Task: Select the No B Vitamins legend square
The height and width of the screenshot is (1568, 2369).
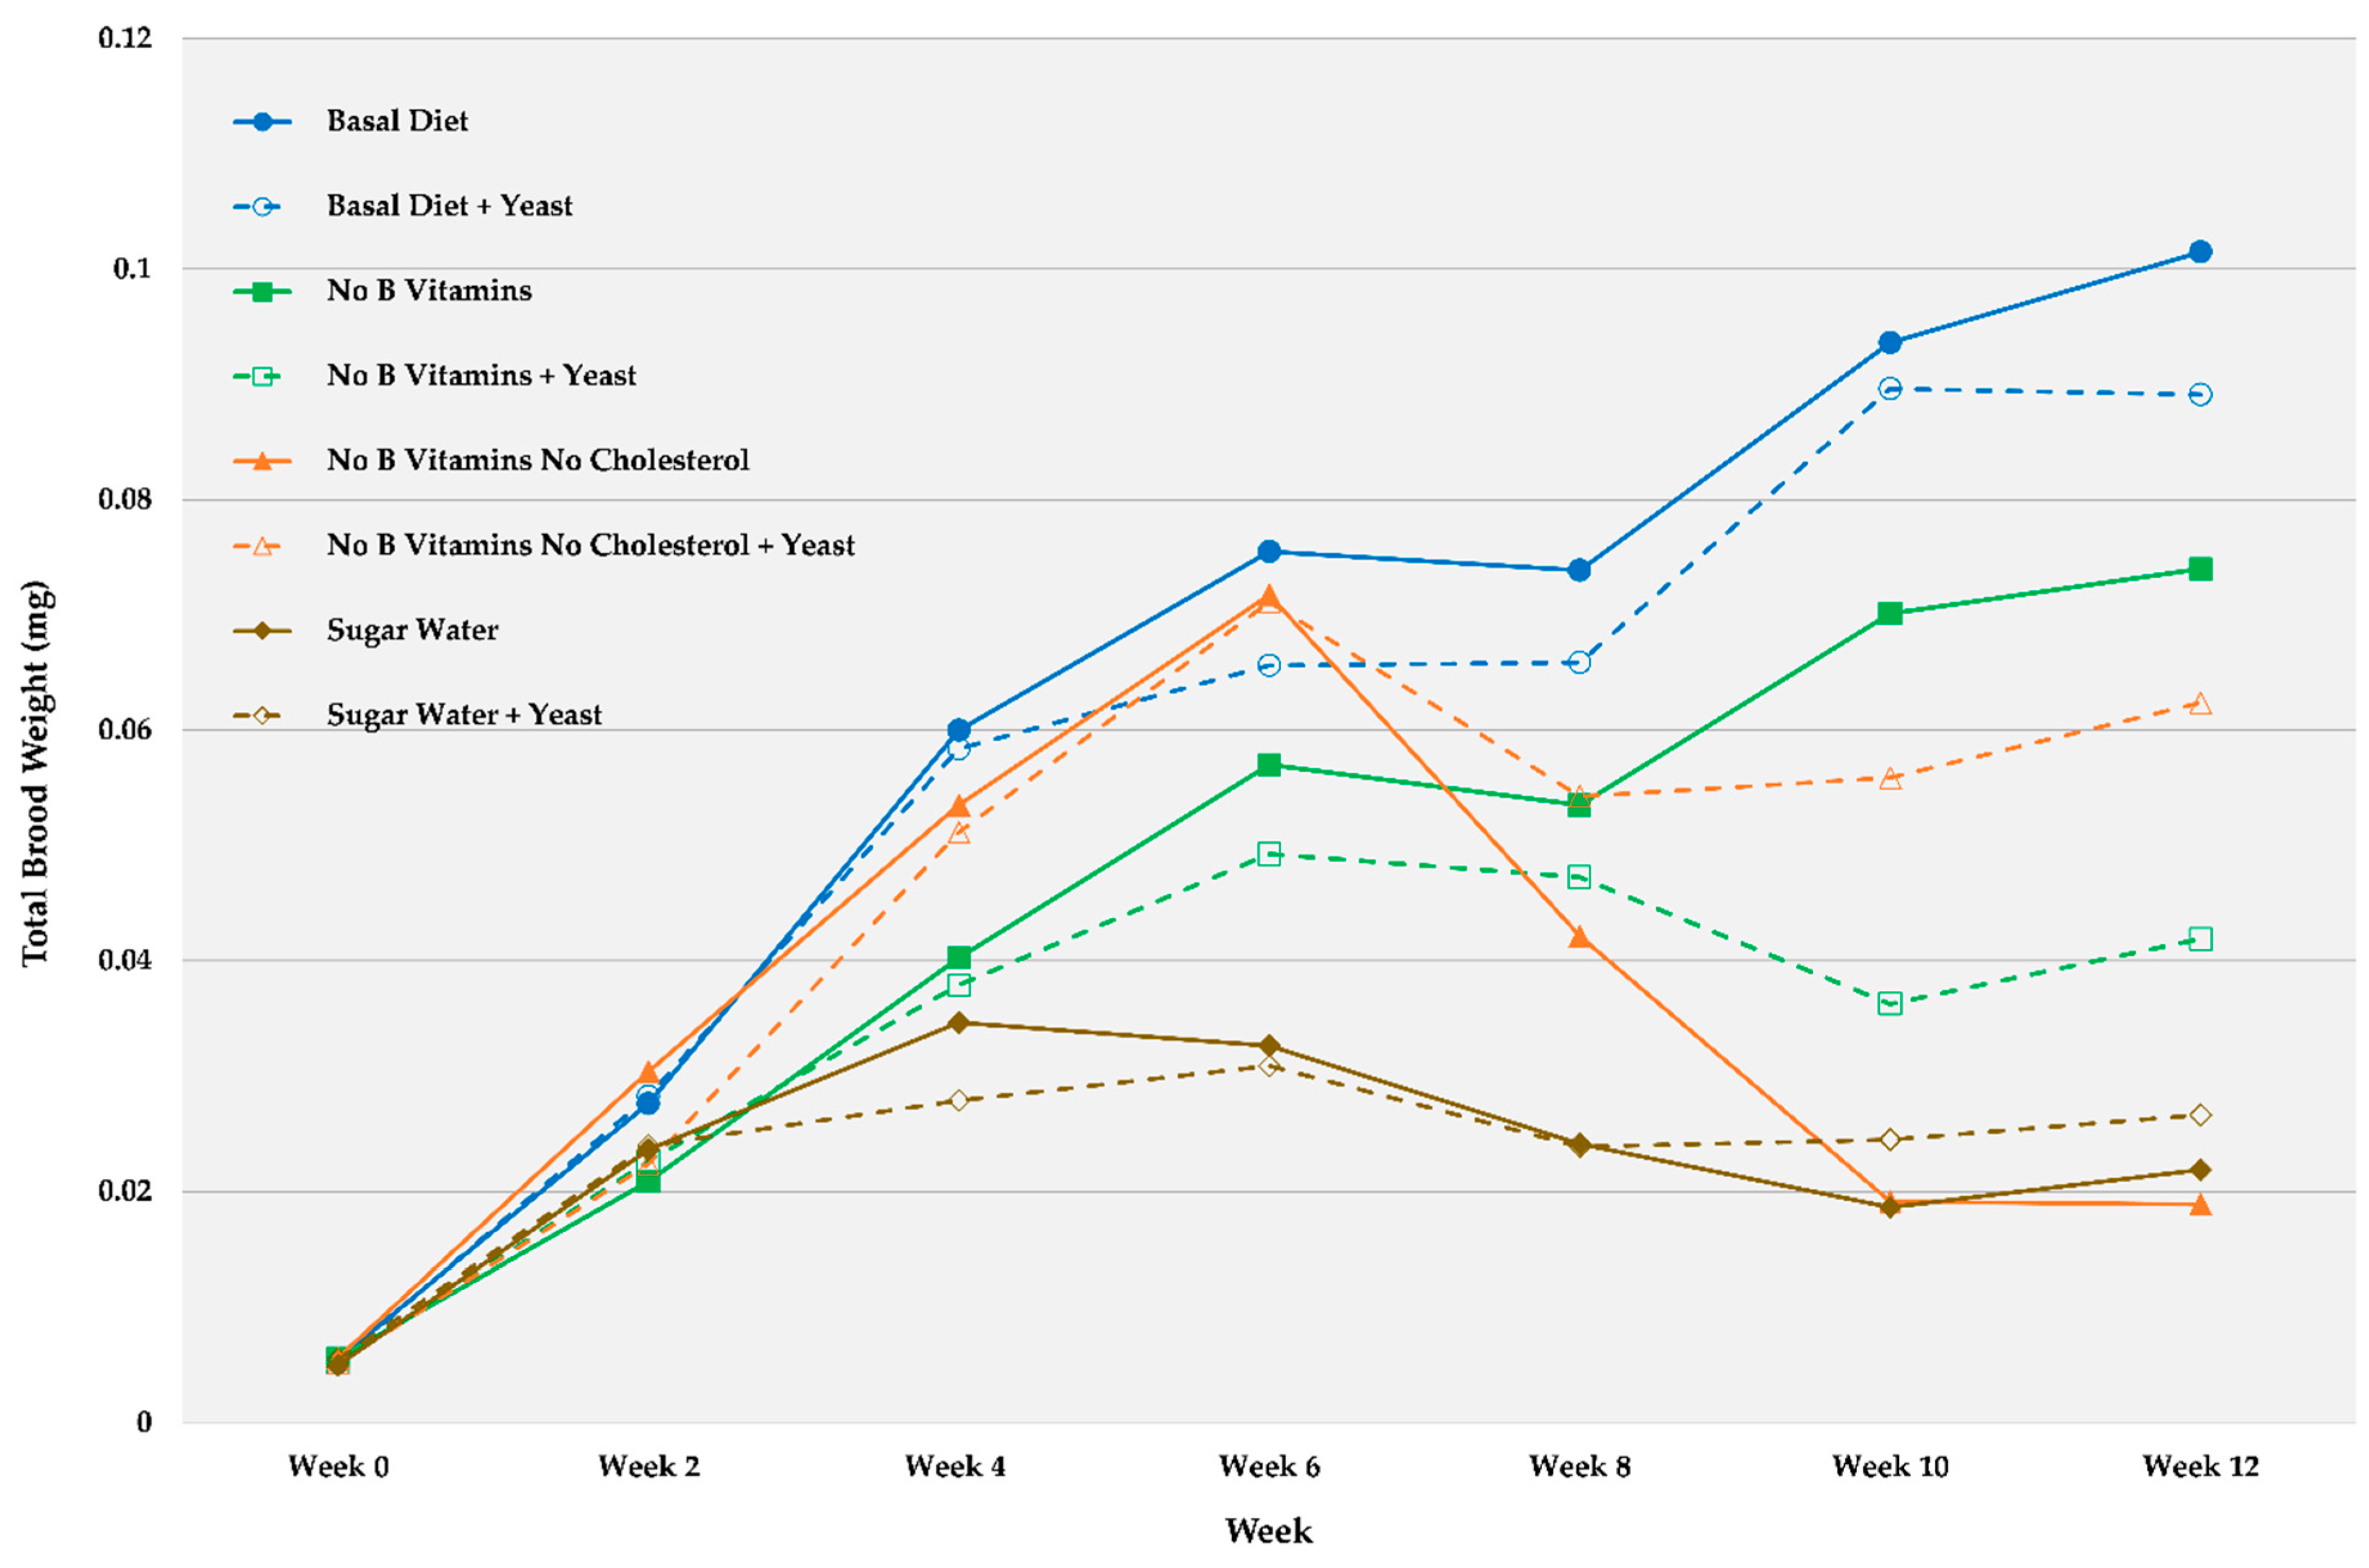Action: [x=262, y=292]
